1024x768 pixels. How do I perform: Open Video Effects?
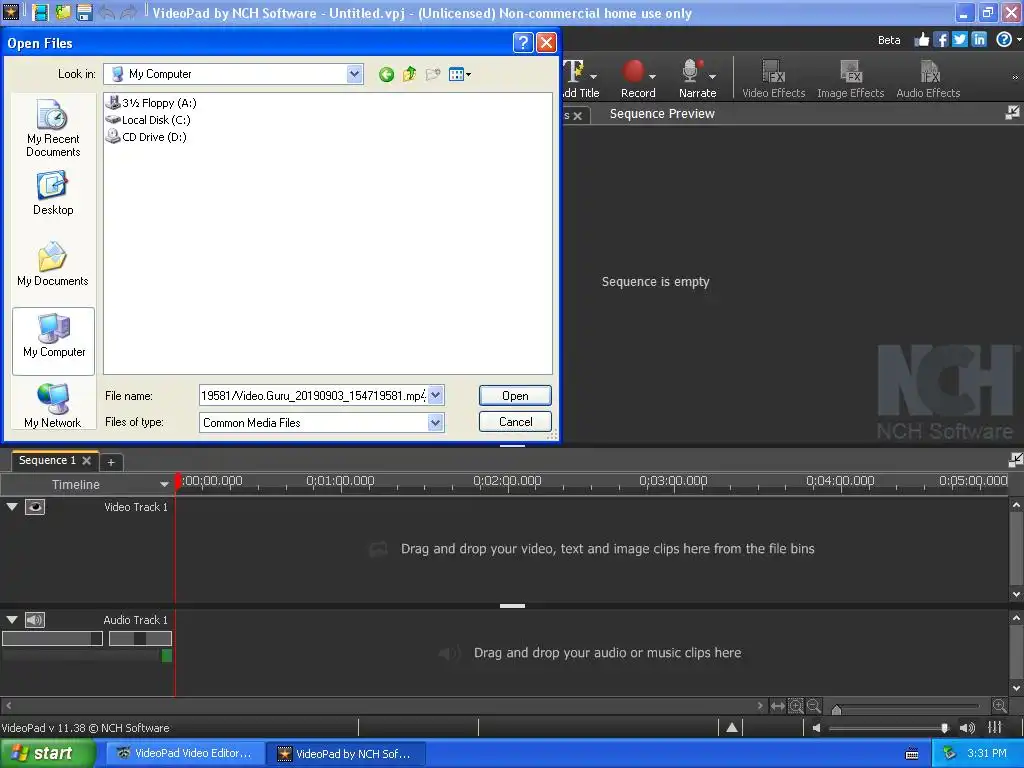click(x=773, y=78)
